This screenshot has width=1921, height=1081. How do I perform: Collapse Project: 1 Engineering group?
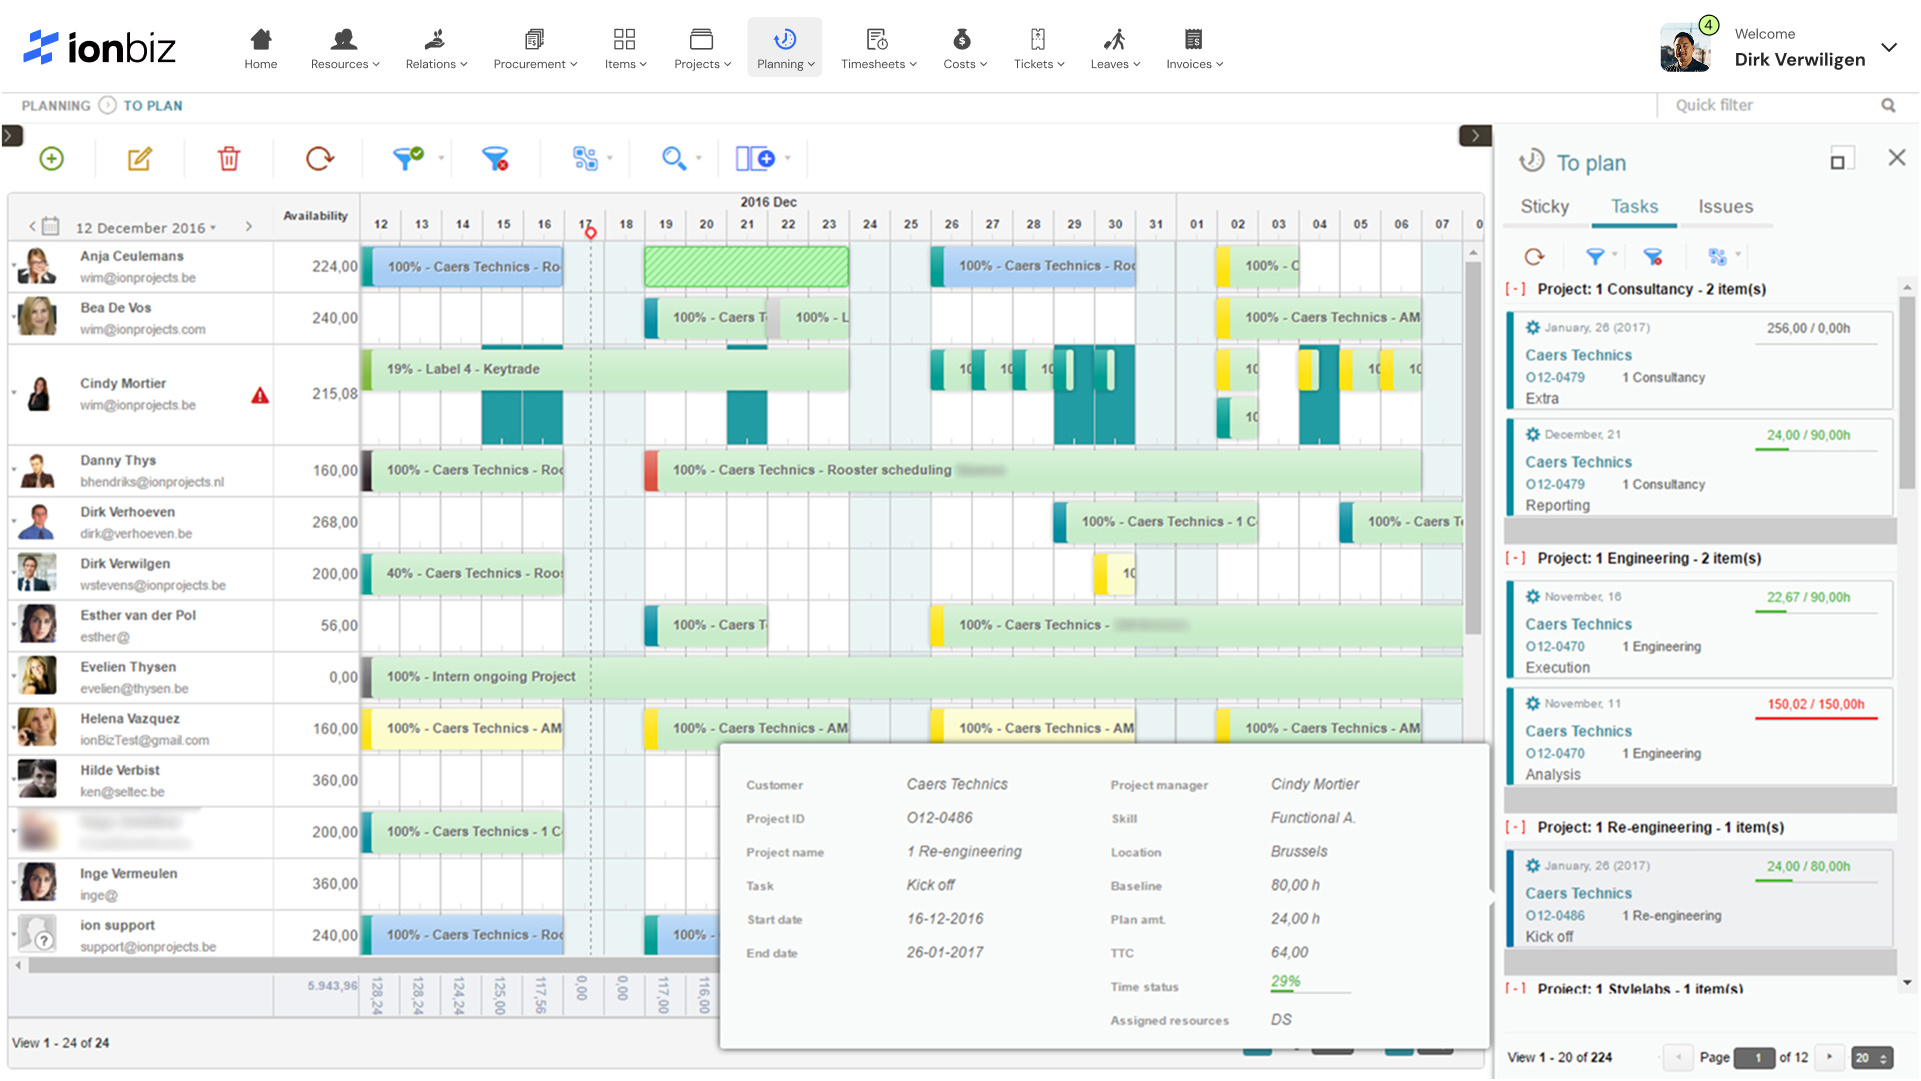[x=1516, y=558]
